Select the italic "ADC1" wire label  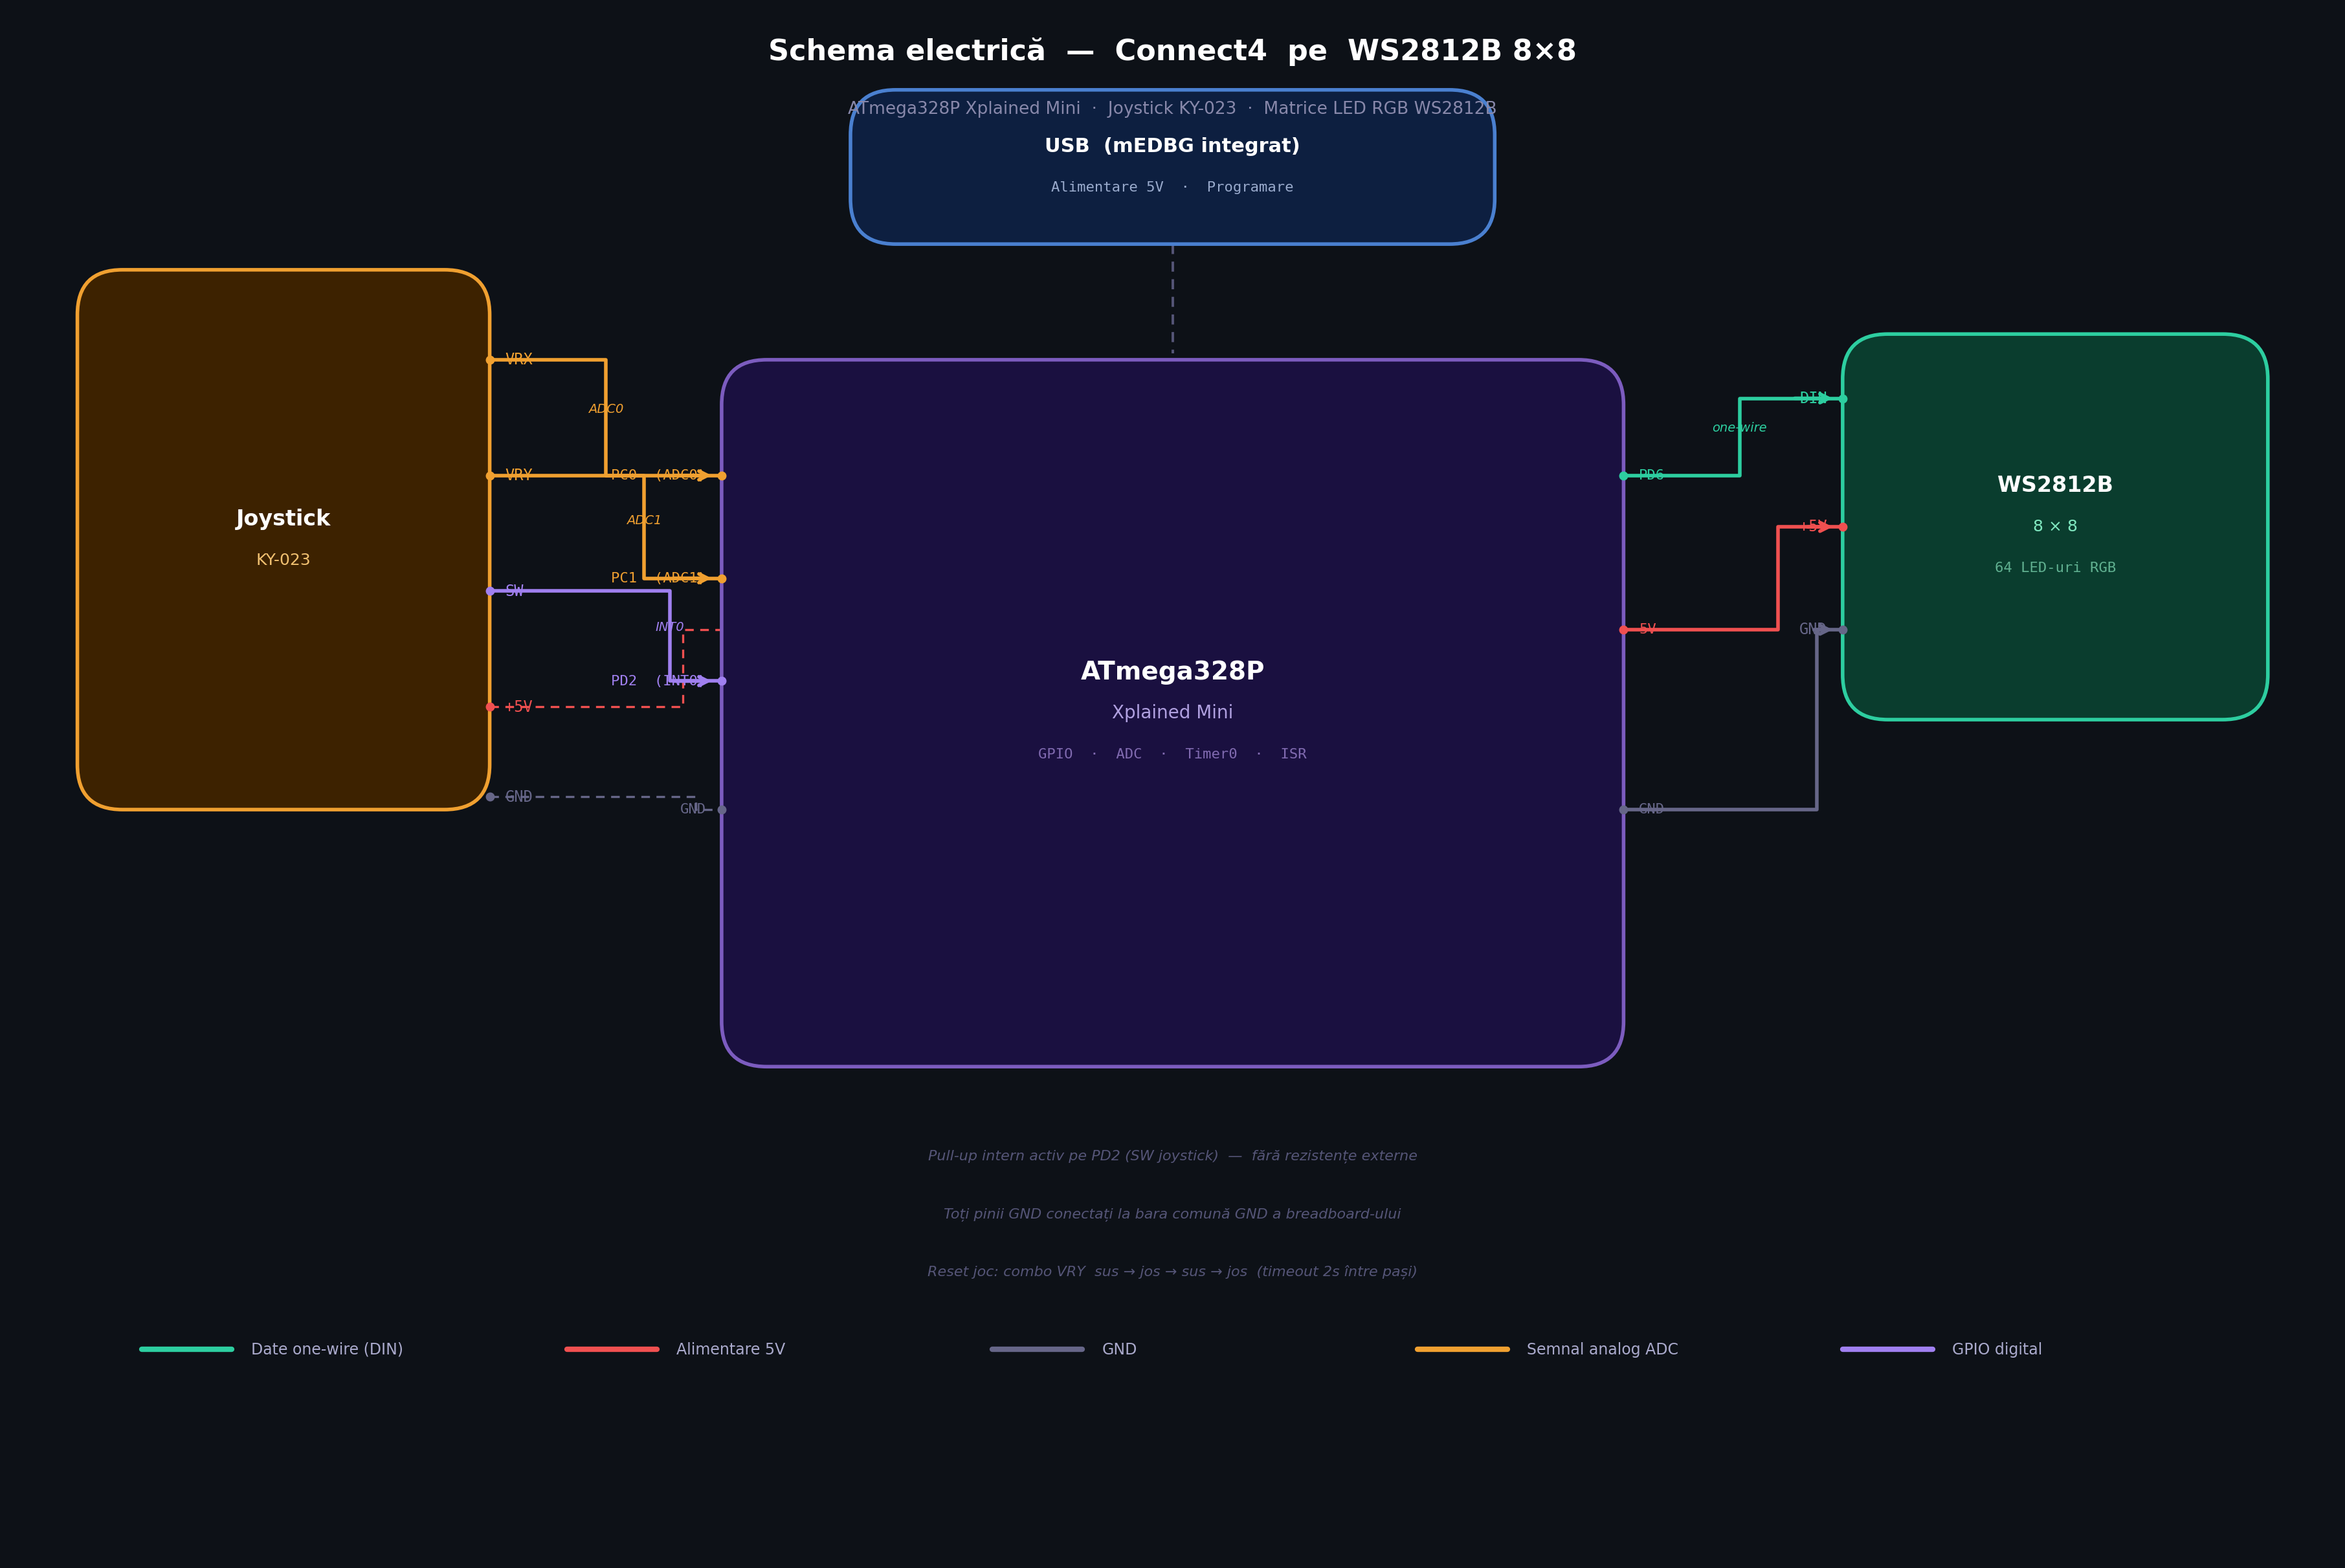click(644, 520)
